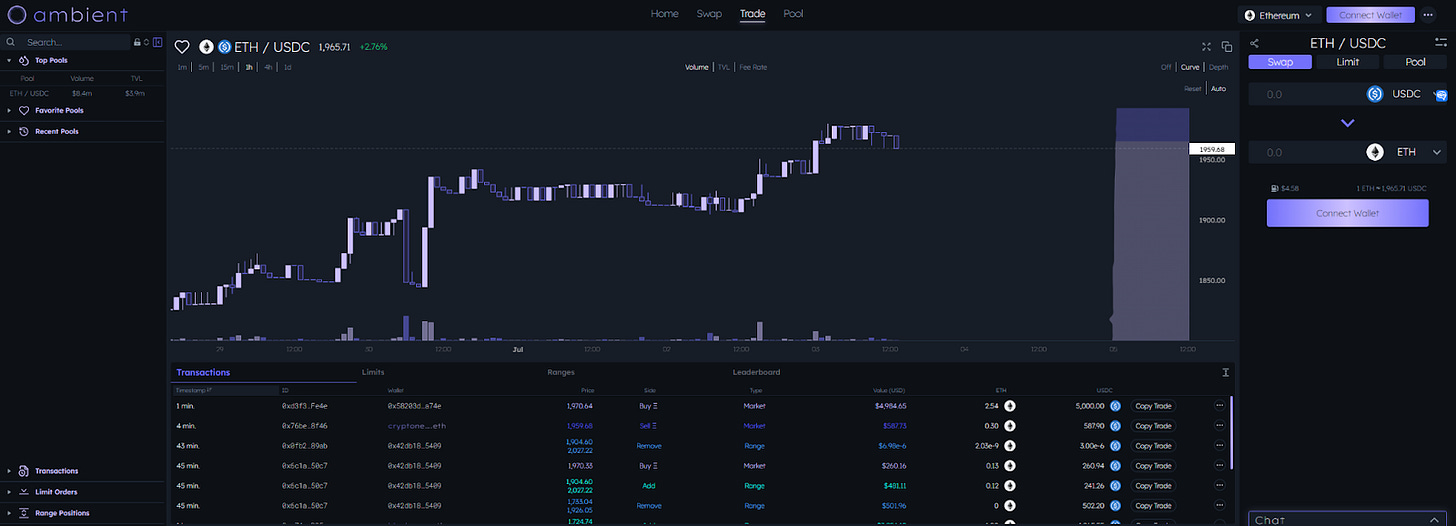Open the ETH token selector dropdown
1456x526 pixels.
pyautogui.click(x=1406, y=152)
